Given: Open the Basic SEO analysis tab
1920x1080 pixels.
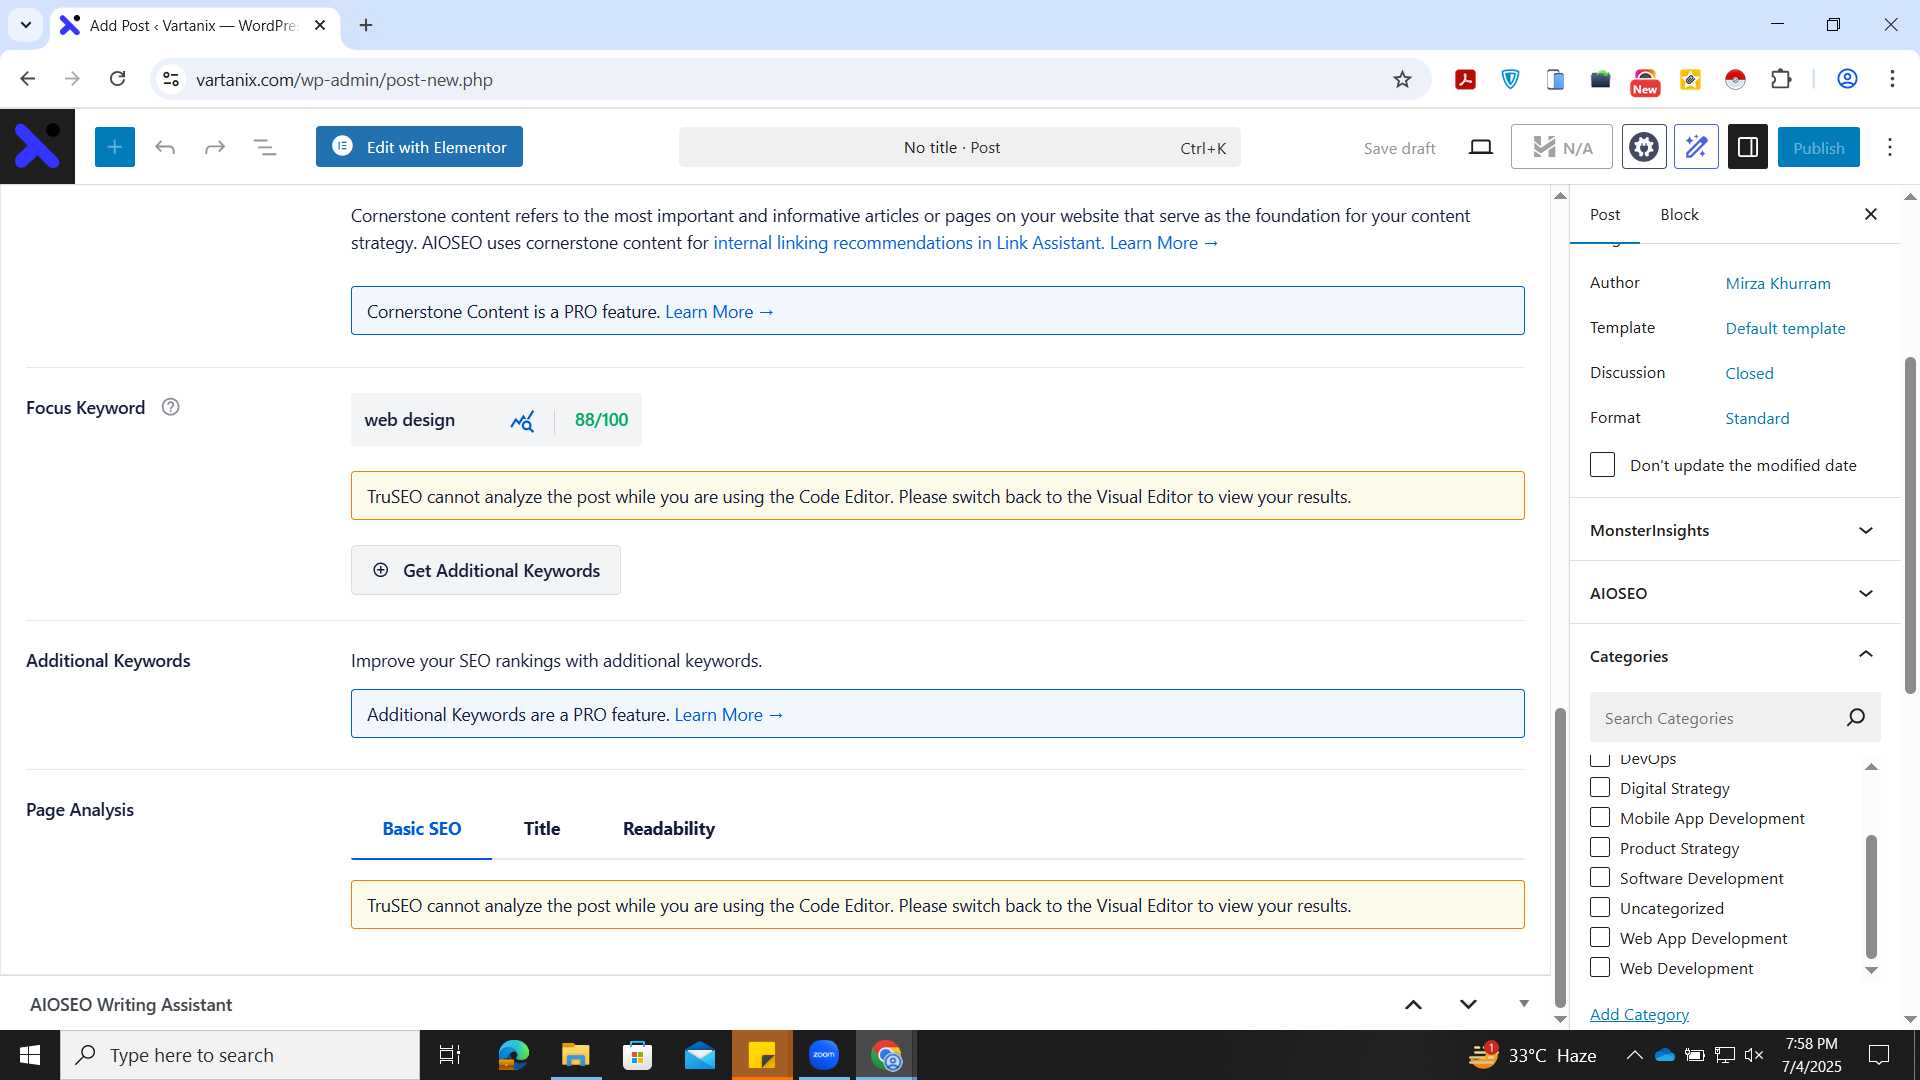Looking at the screenshot, I should (x=422, y=828).
